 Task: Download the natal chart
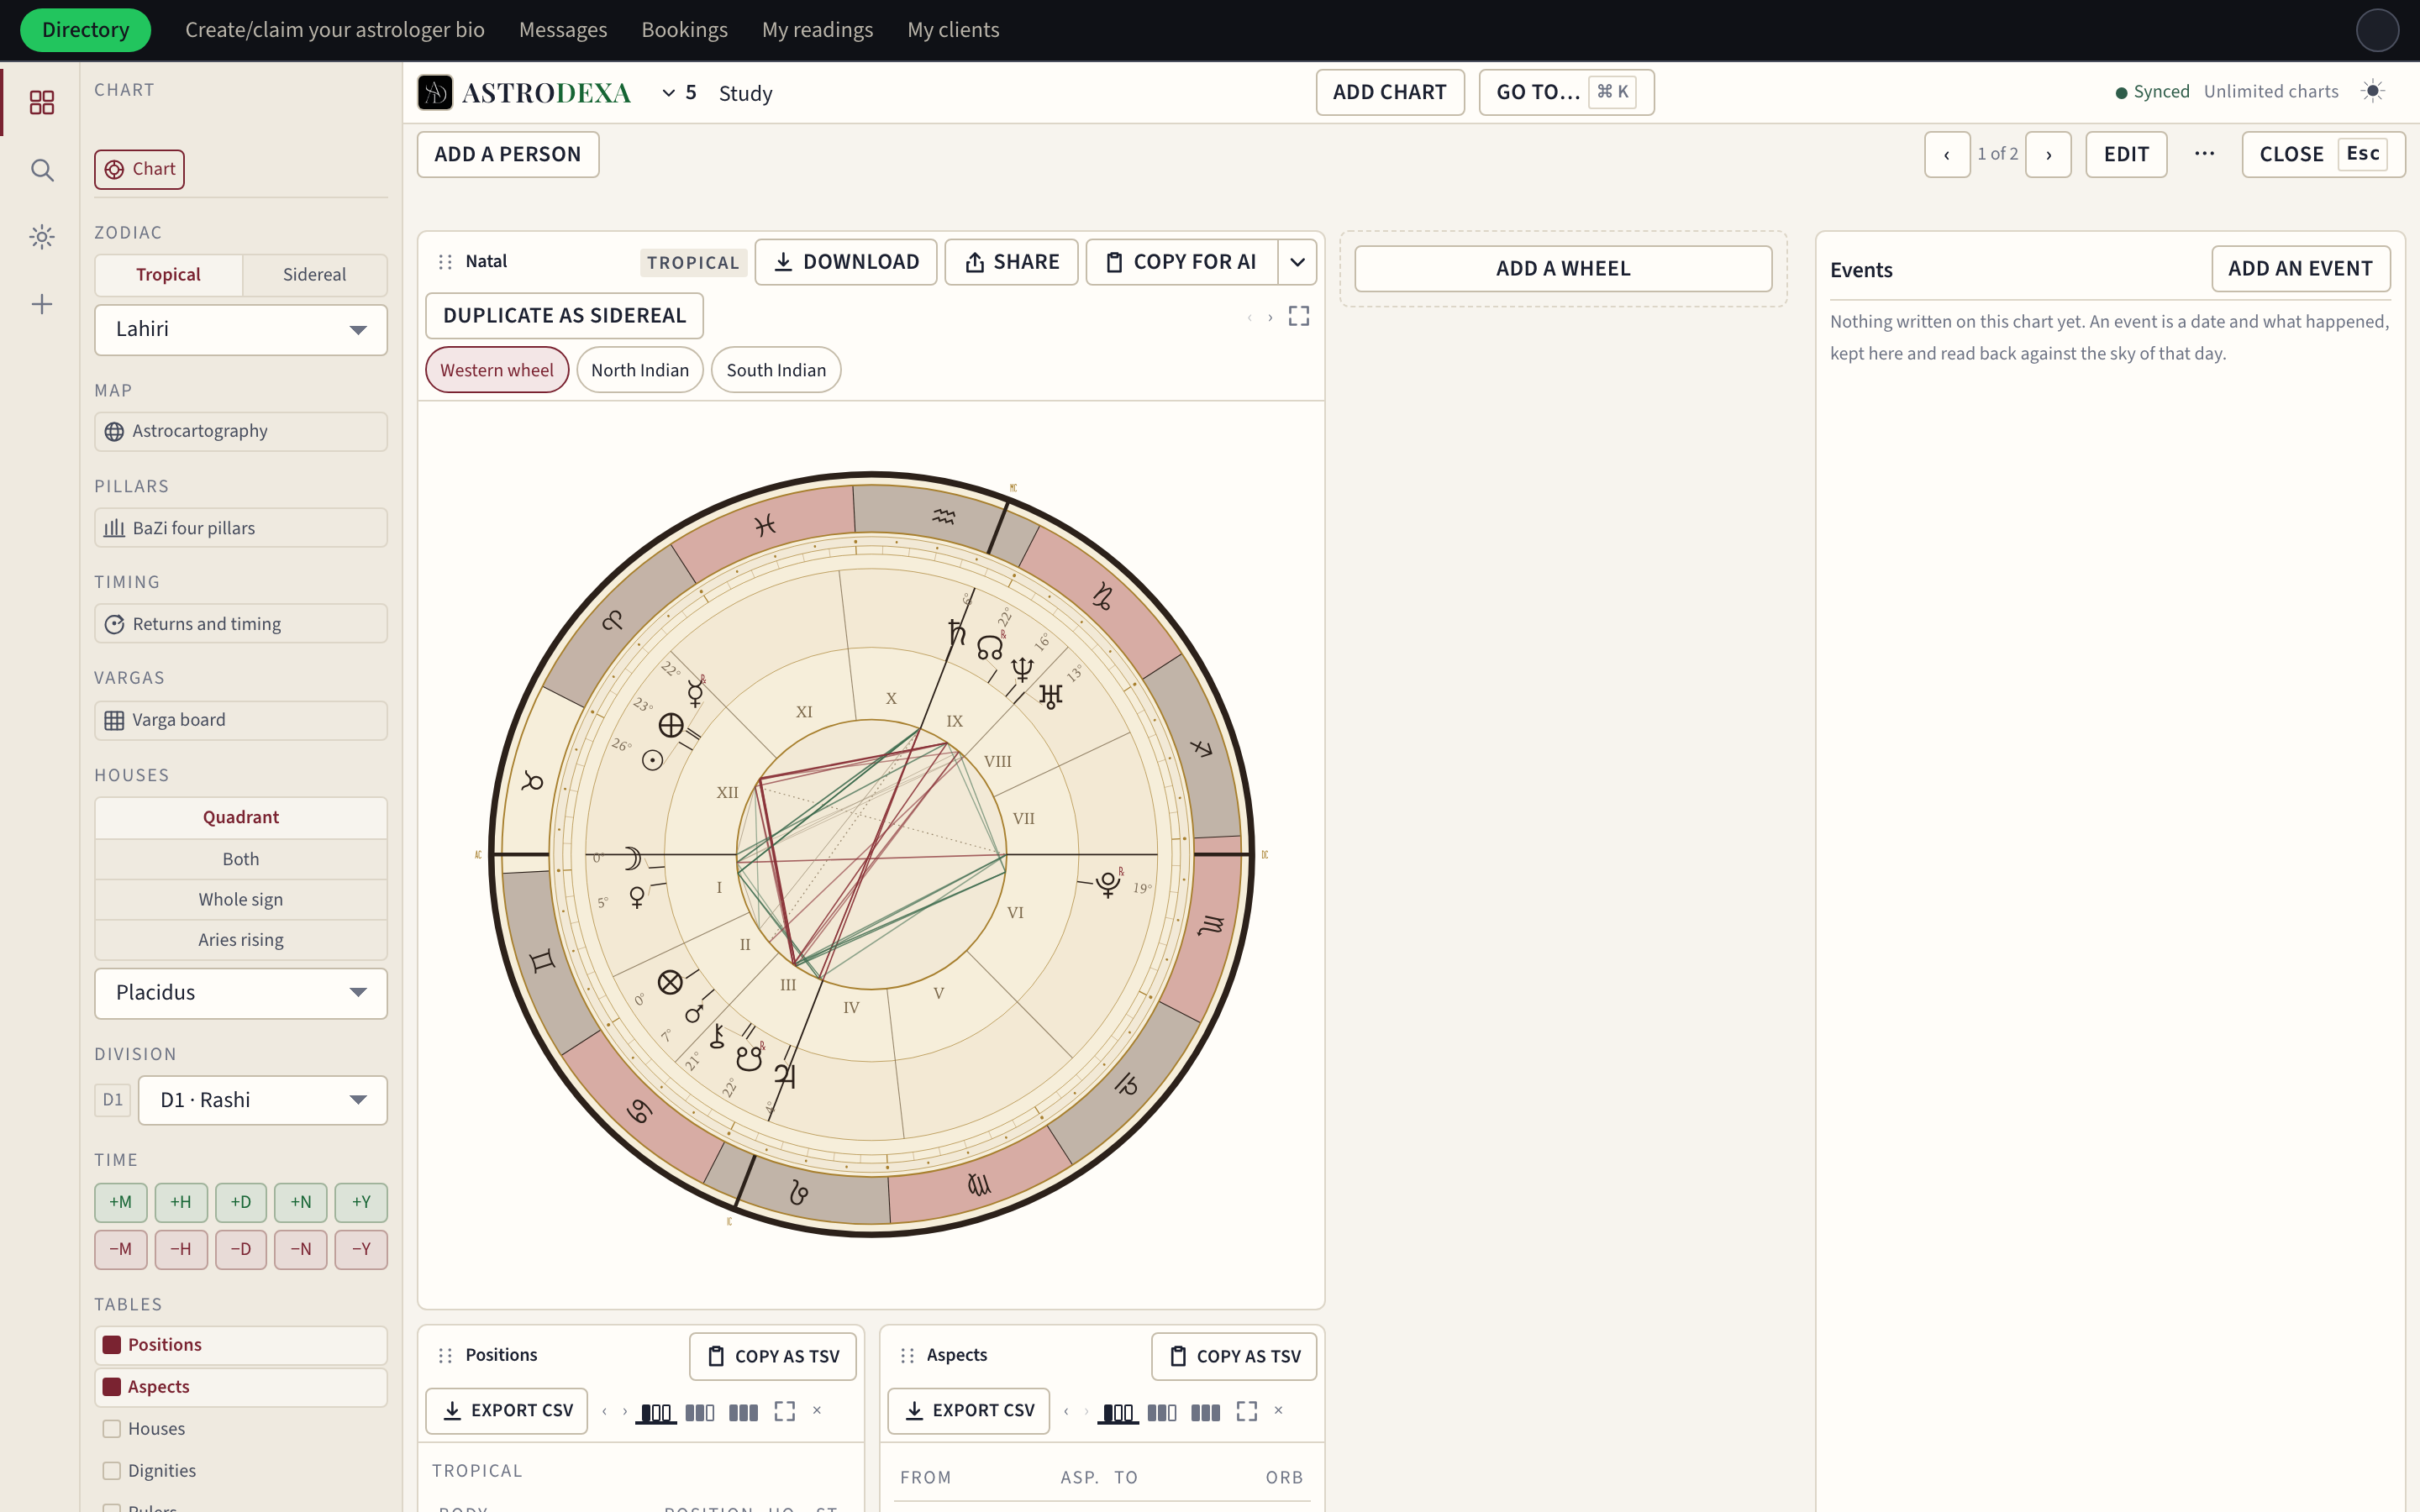(x=846, y=262)
